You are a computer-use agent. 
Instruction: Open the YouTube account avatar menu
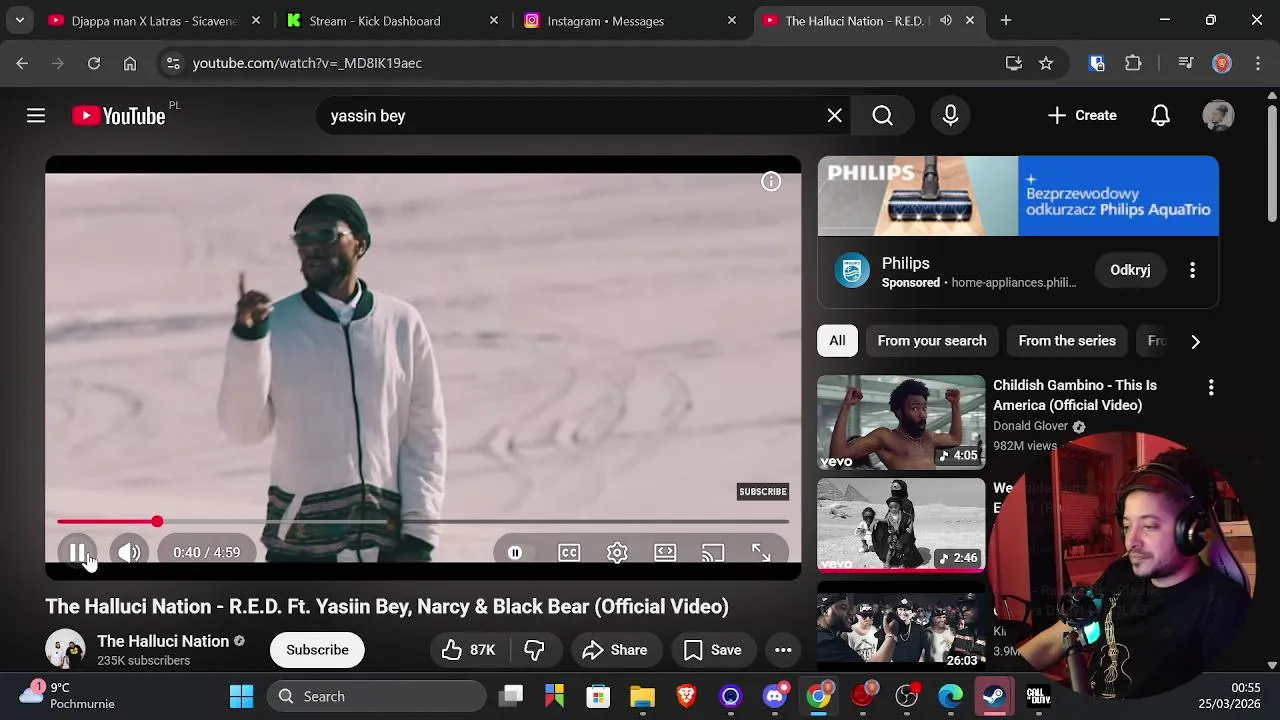pyautogui.click(x=1218, y=116)
